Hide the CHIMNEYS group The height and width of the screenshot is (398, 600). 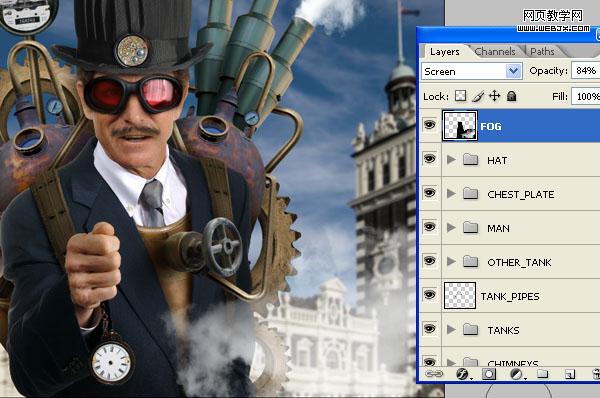point(430,361)
